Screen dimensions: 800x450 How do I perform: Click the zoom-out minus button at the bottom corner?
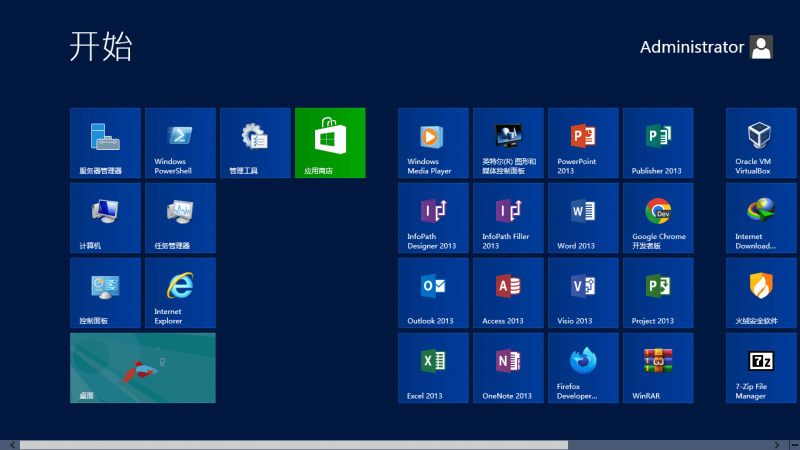tap(794, 445)
